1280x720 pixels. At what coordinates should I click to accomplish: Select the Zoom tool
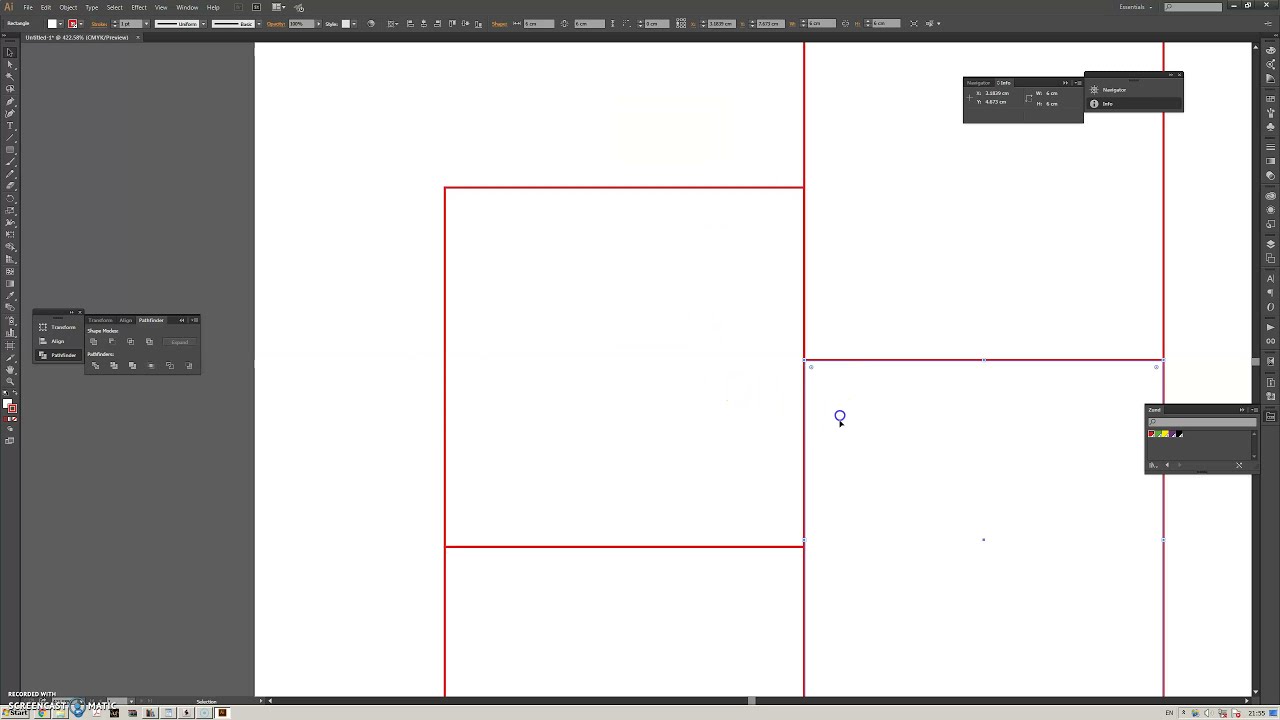10,381
